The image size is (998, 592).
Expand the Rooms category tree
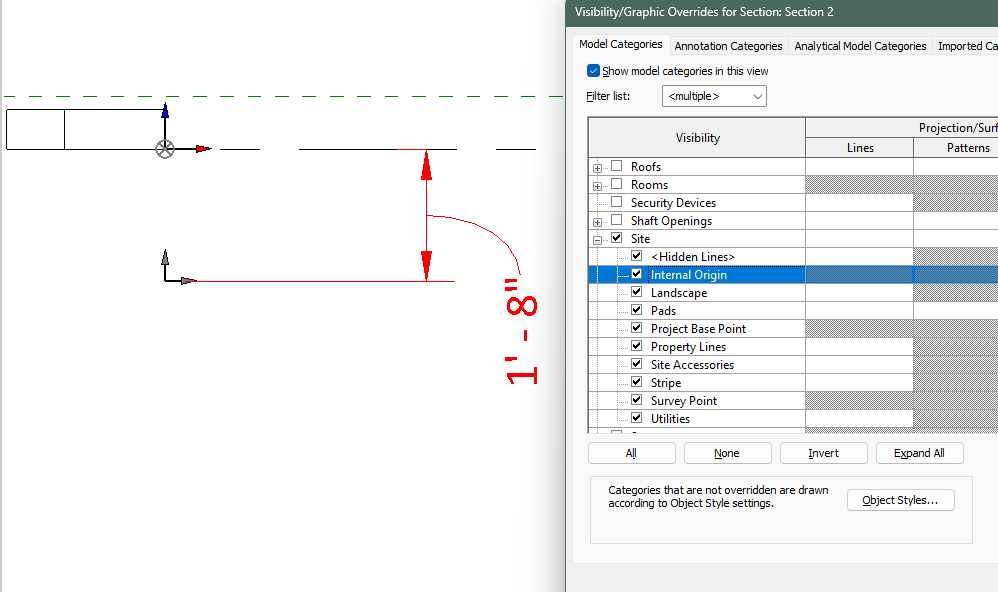click(x=597, y=184)
